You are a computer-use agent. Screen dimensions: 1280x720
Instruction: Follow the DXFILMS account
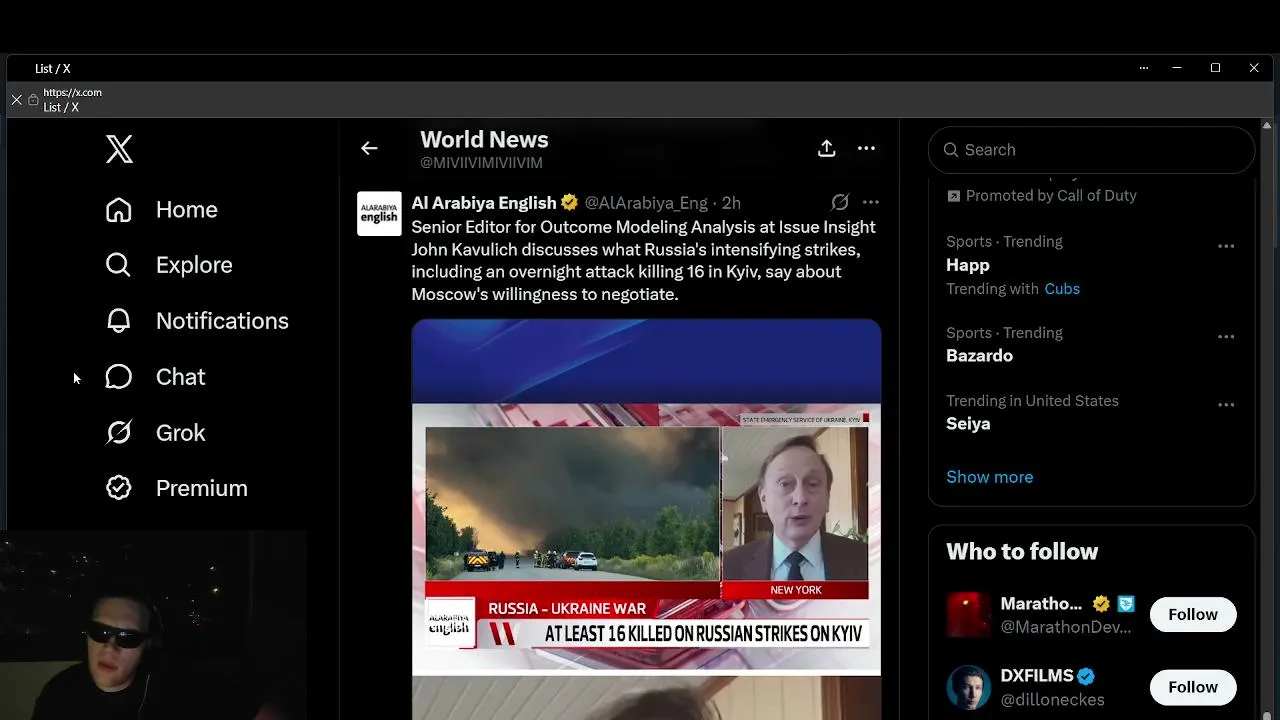click(1193, 687)
